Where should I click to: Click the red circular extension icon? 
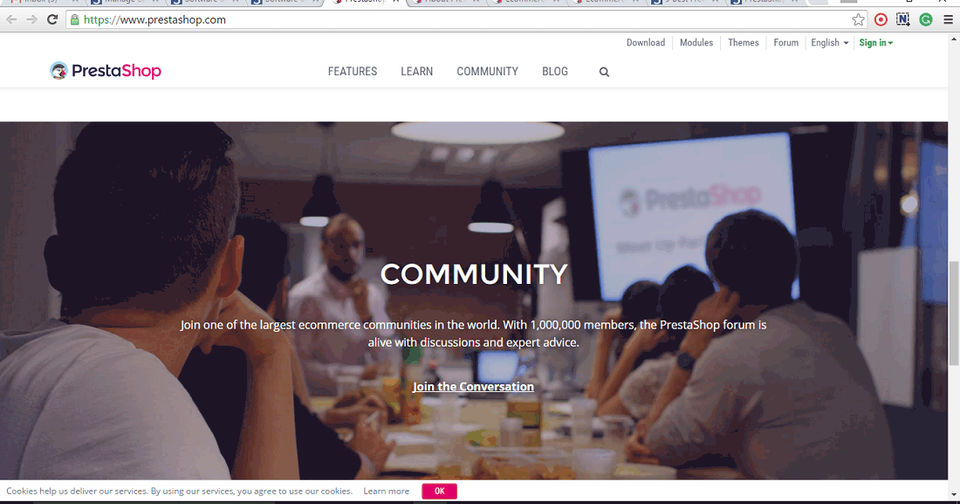(x=880, y=20)
